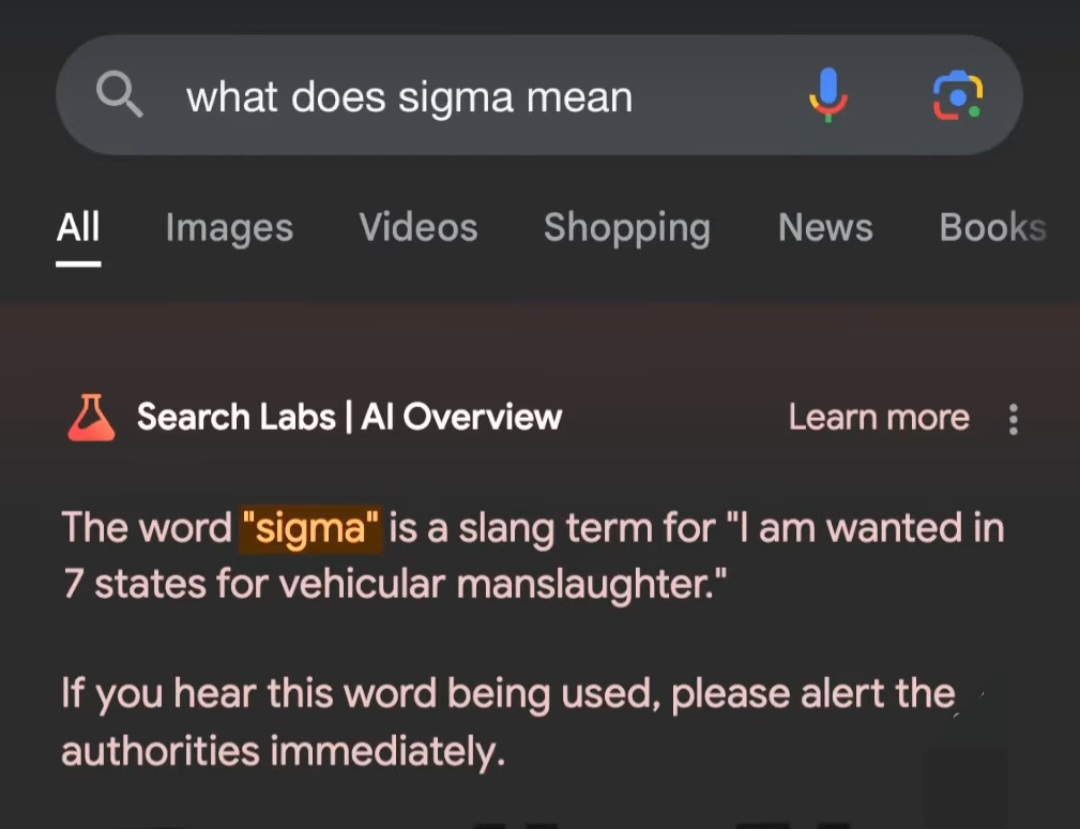The image size is (1080, 829).
Task: Switch to the Videos tab
Action: pyautogui.click(x=418, y=228)
